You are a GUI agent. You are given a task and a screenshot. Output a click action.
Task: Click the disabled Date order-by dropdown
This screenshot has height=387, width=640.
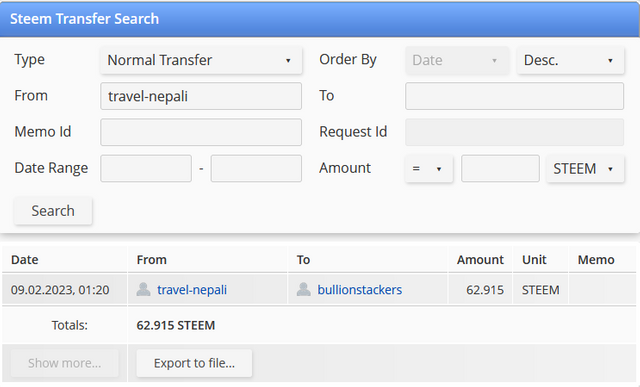pyautogui.click(x=457, y=60)
